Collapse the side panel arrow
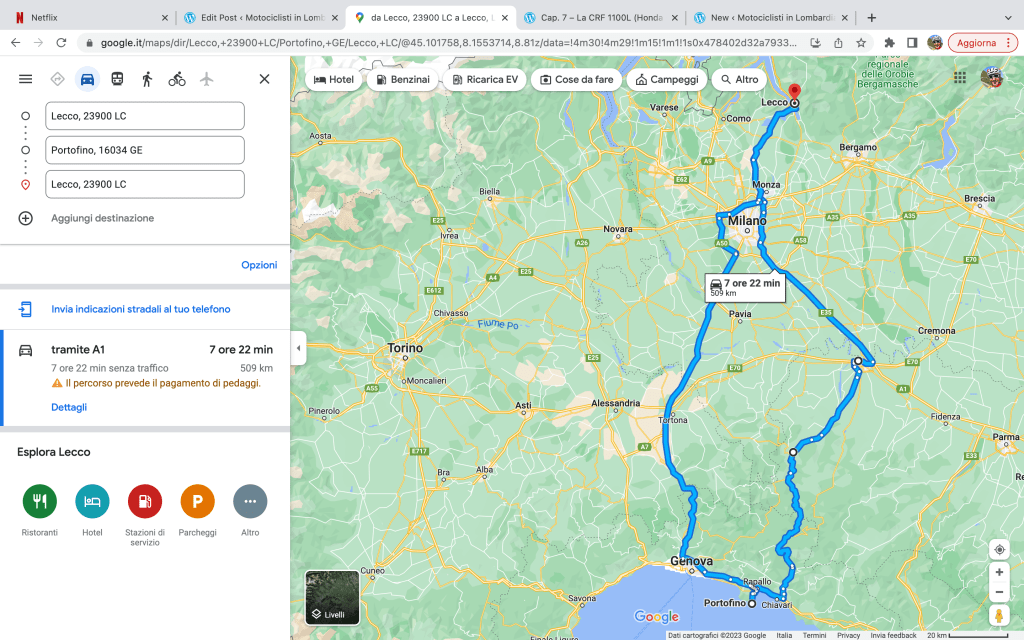Viewport: 1024px width, 640px height. click(x=297, y=348)
